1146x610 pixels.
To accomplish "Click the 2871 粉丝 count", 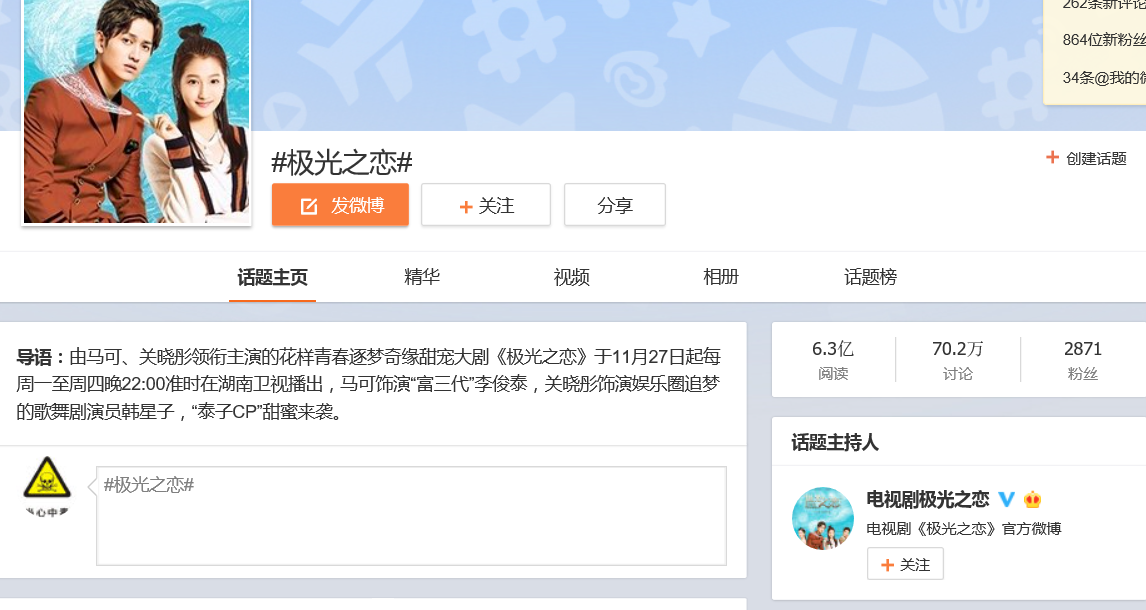I will tap(1082, 360).
